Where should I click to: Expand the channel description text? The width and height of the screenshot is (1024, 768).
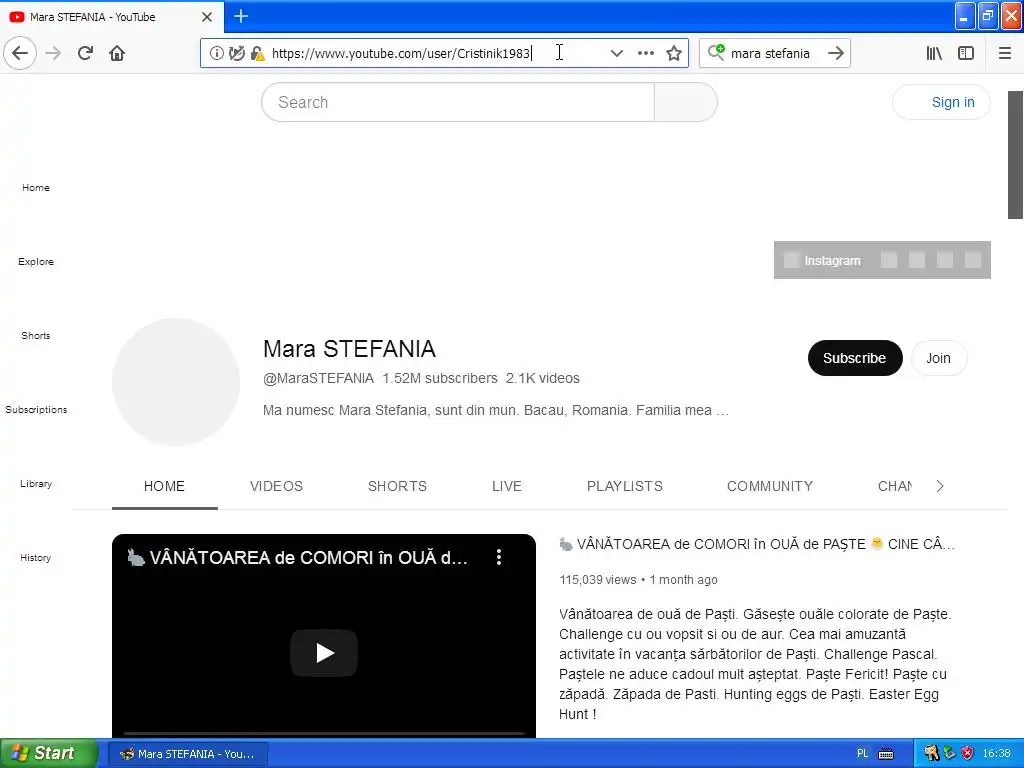pyautogui.click(x=496, y=410)
